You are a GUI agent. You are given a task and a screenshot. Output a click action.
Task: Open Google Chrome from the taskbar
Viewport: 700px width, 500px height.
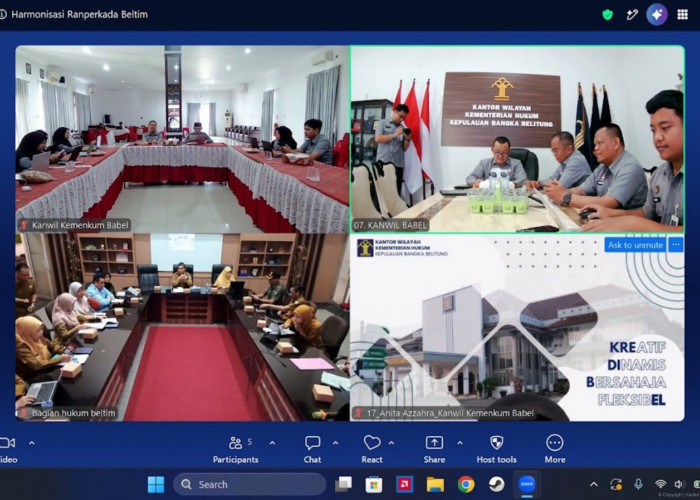tap(466, 484)
